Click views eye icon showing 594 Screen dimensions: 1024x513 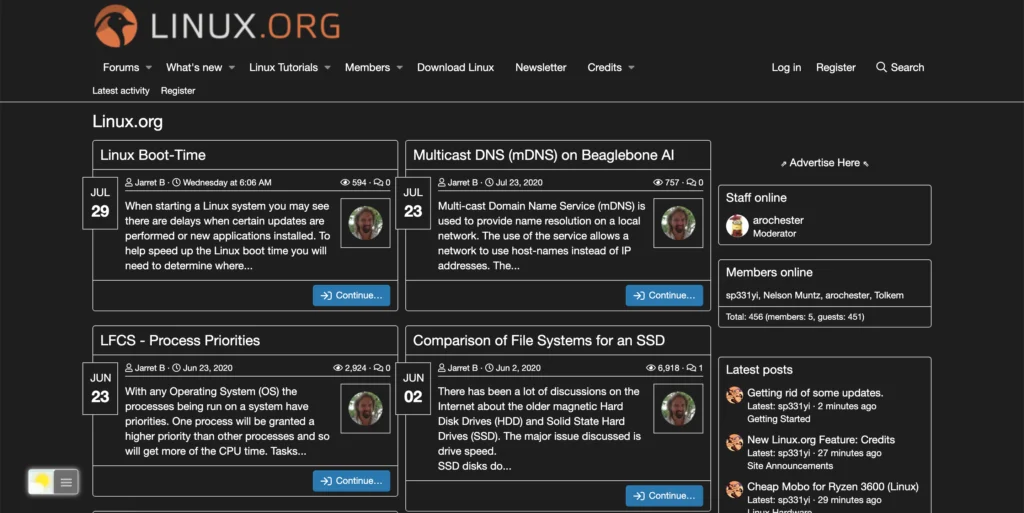(345, 183)
